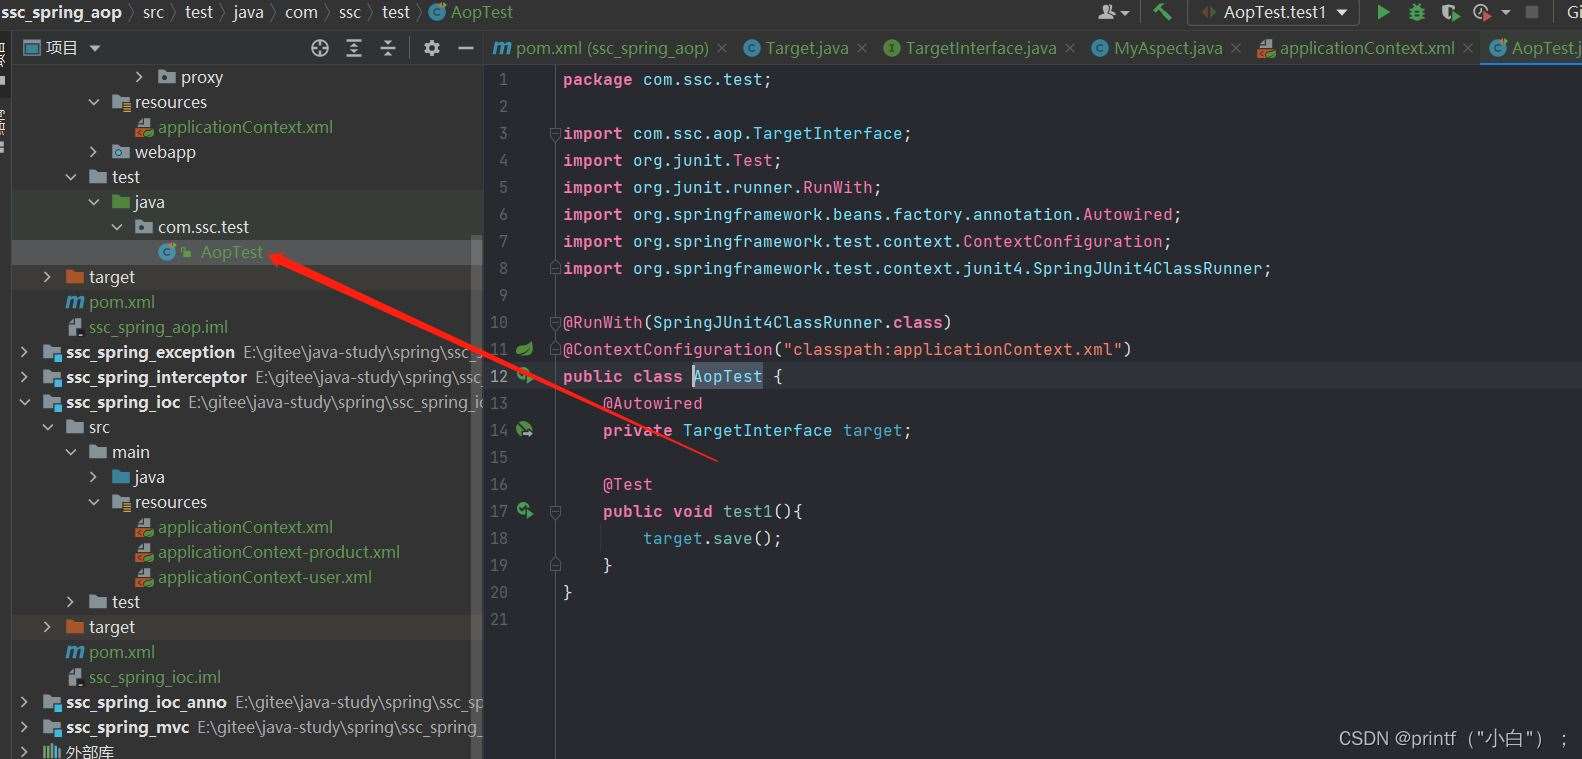The height and width of the screenshot is (759, 1582).
Task: Build project with the hammer icon
Action: click(1162, 12)
